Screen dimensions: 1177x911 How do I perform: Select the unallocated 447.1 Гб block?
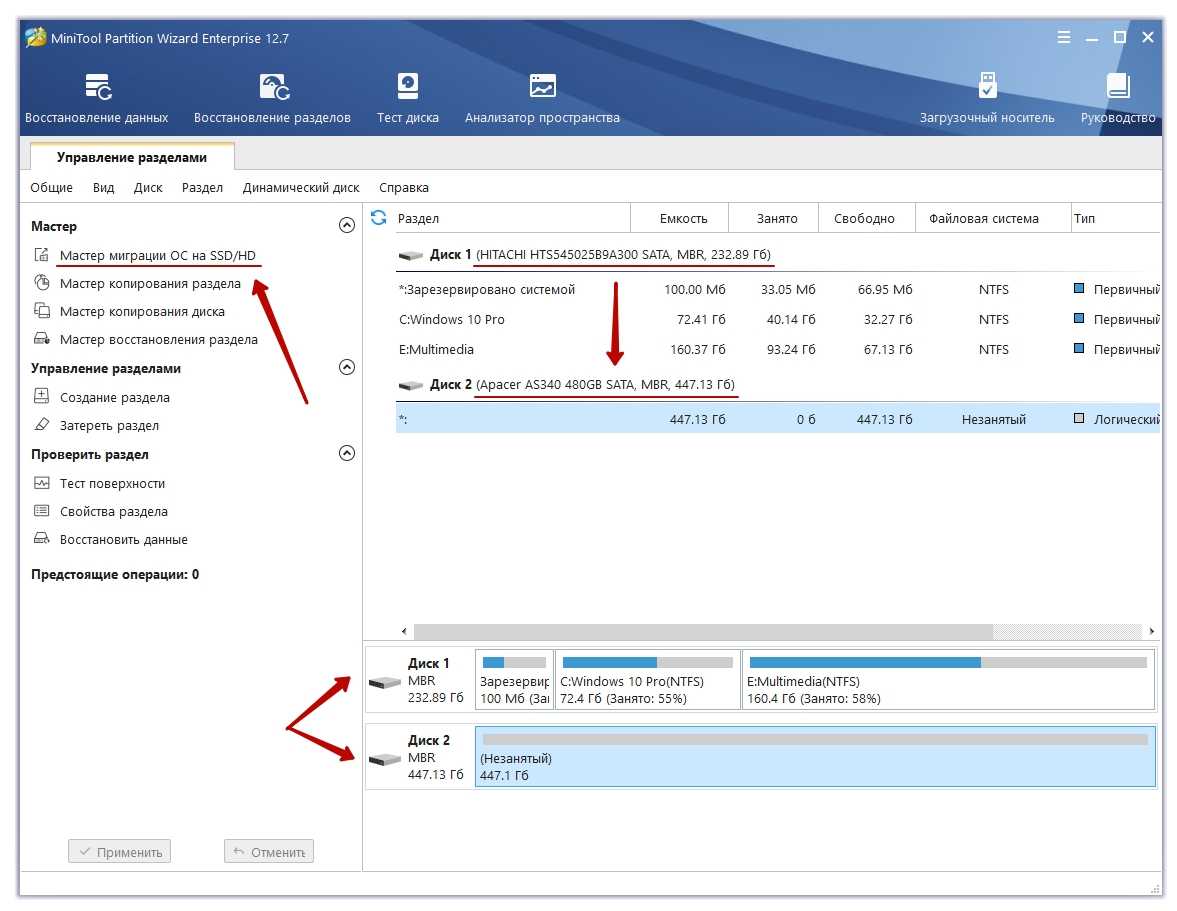coord(815,756)
